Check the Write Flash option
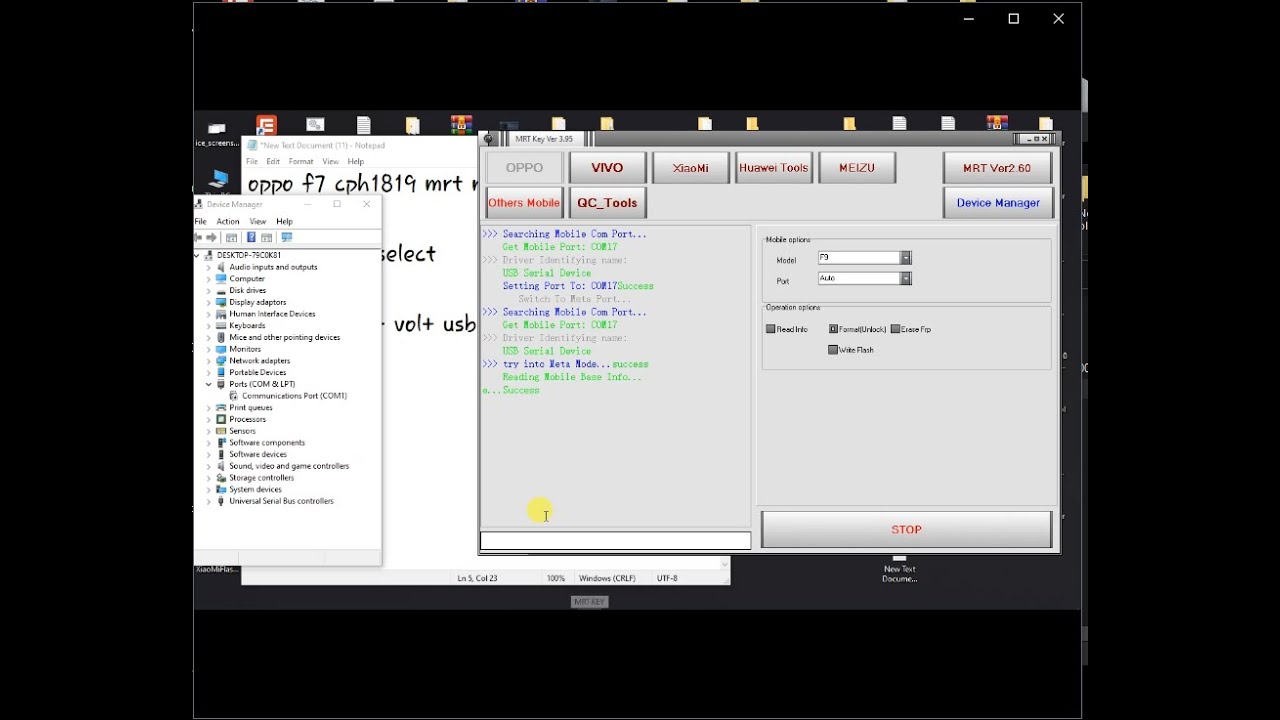Image resolution: width=1280 pixels, height=720 pixels. click(833, 350)
